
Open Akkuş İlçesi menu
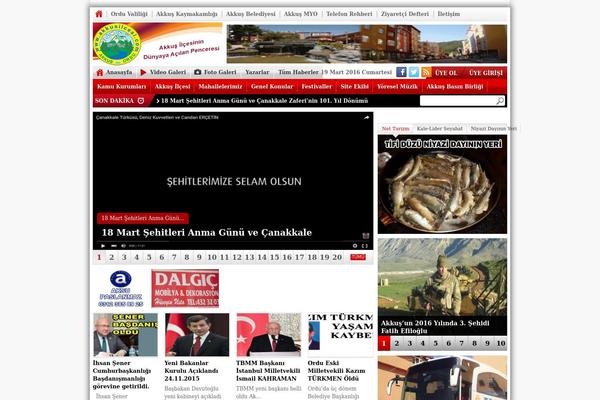coord(172,87)
